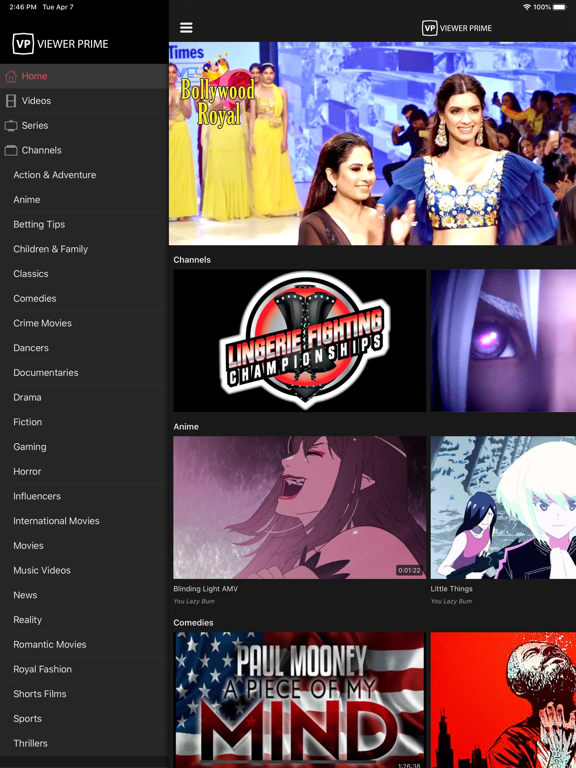Screen dimensions: 576x768
Task: Open the Action & Adventure category
Action: coord(84,175)
